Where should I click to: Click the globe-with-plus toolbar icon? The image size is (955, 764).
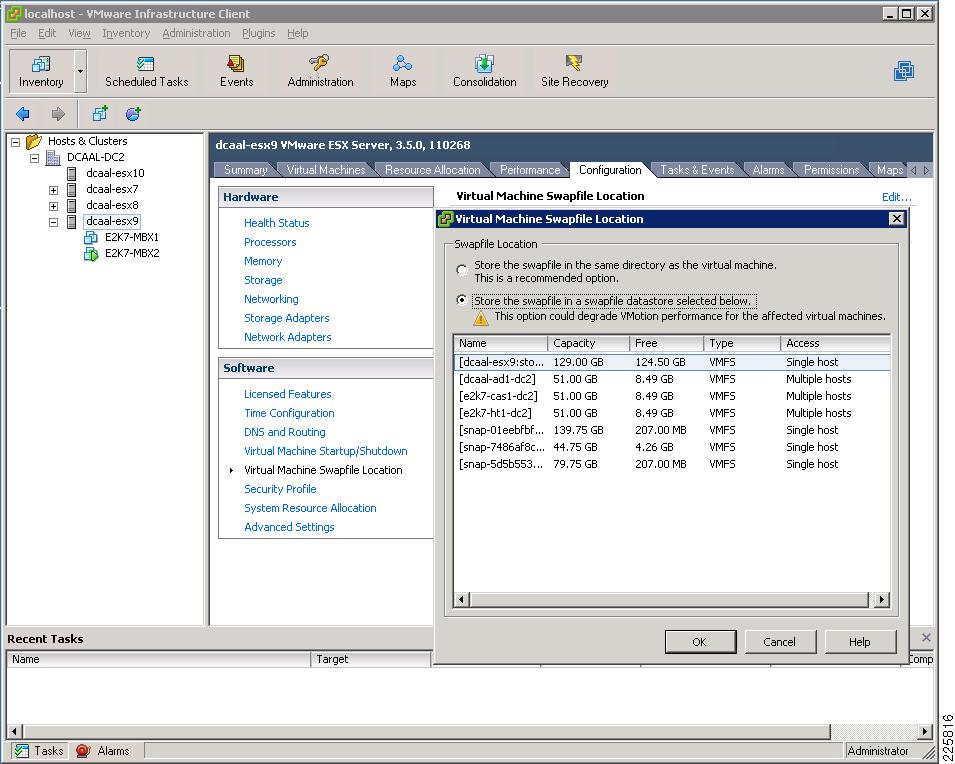(x=133, y=114)
